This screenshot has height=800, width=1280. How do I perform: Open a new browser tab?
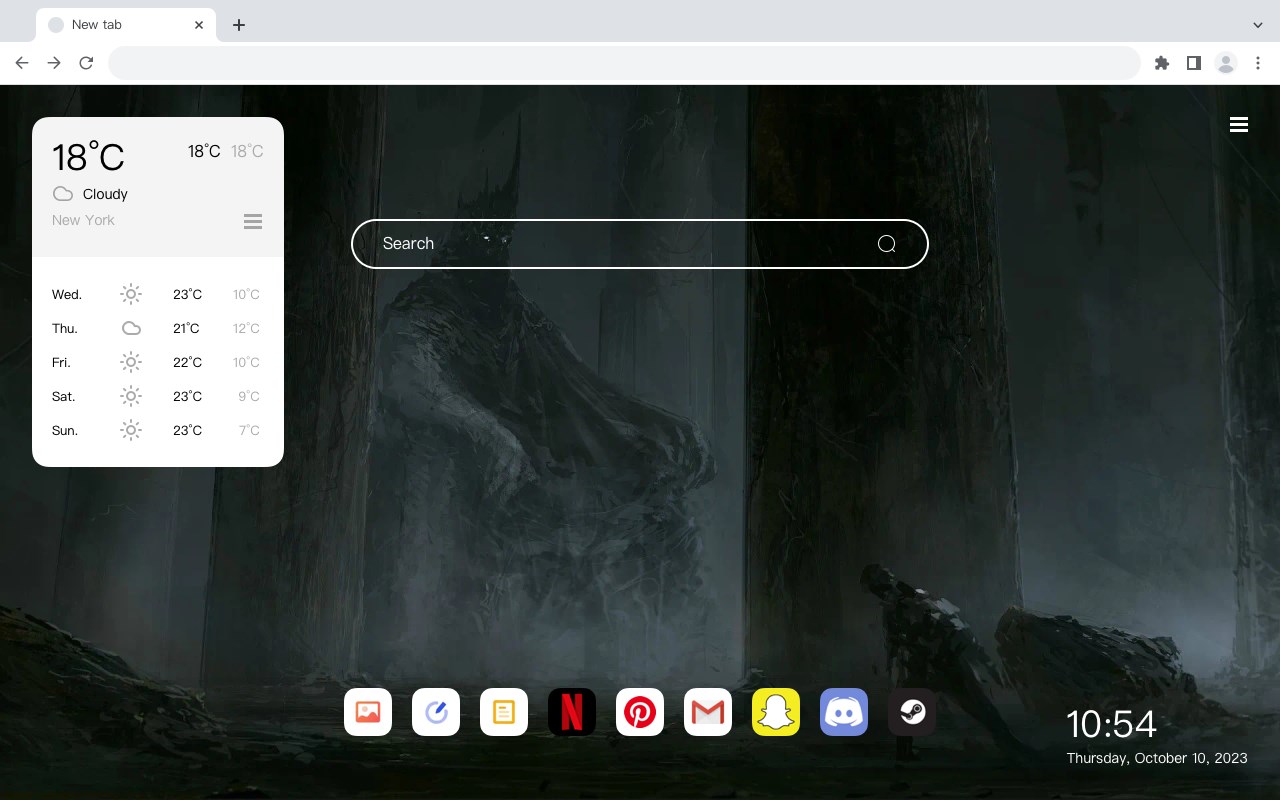point(239,25)
